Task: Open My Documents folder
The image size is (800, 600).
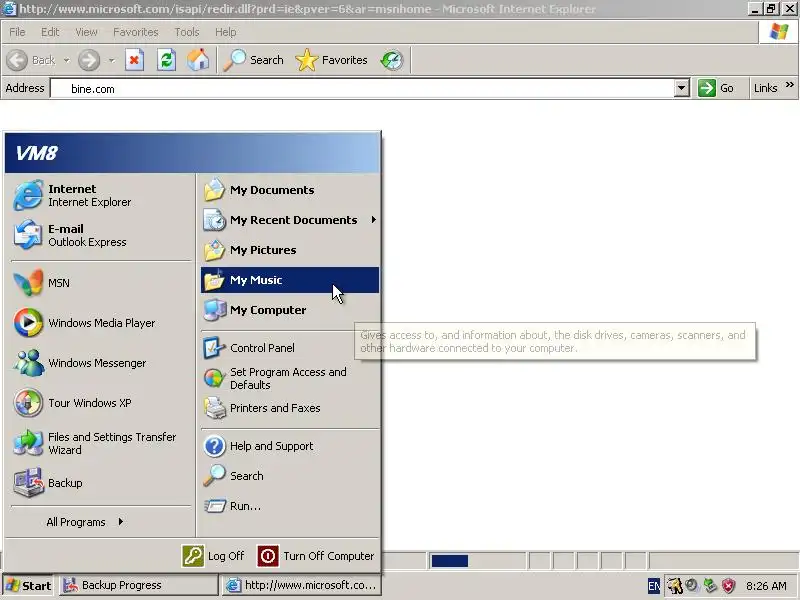Action: coord(290,190)
